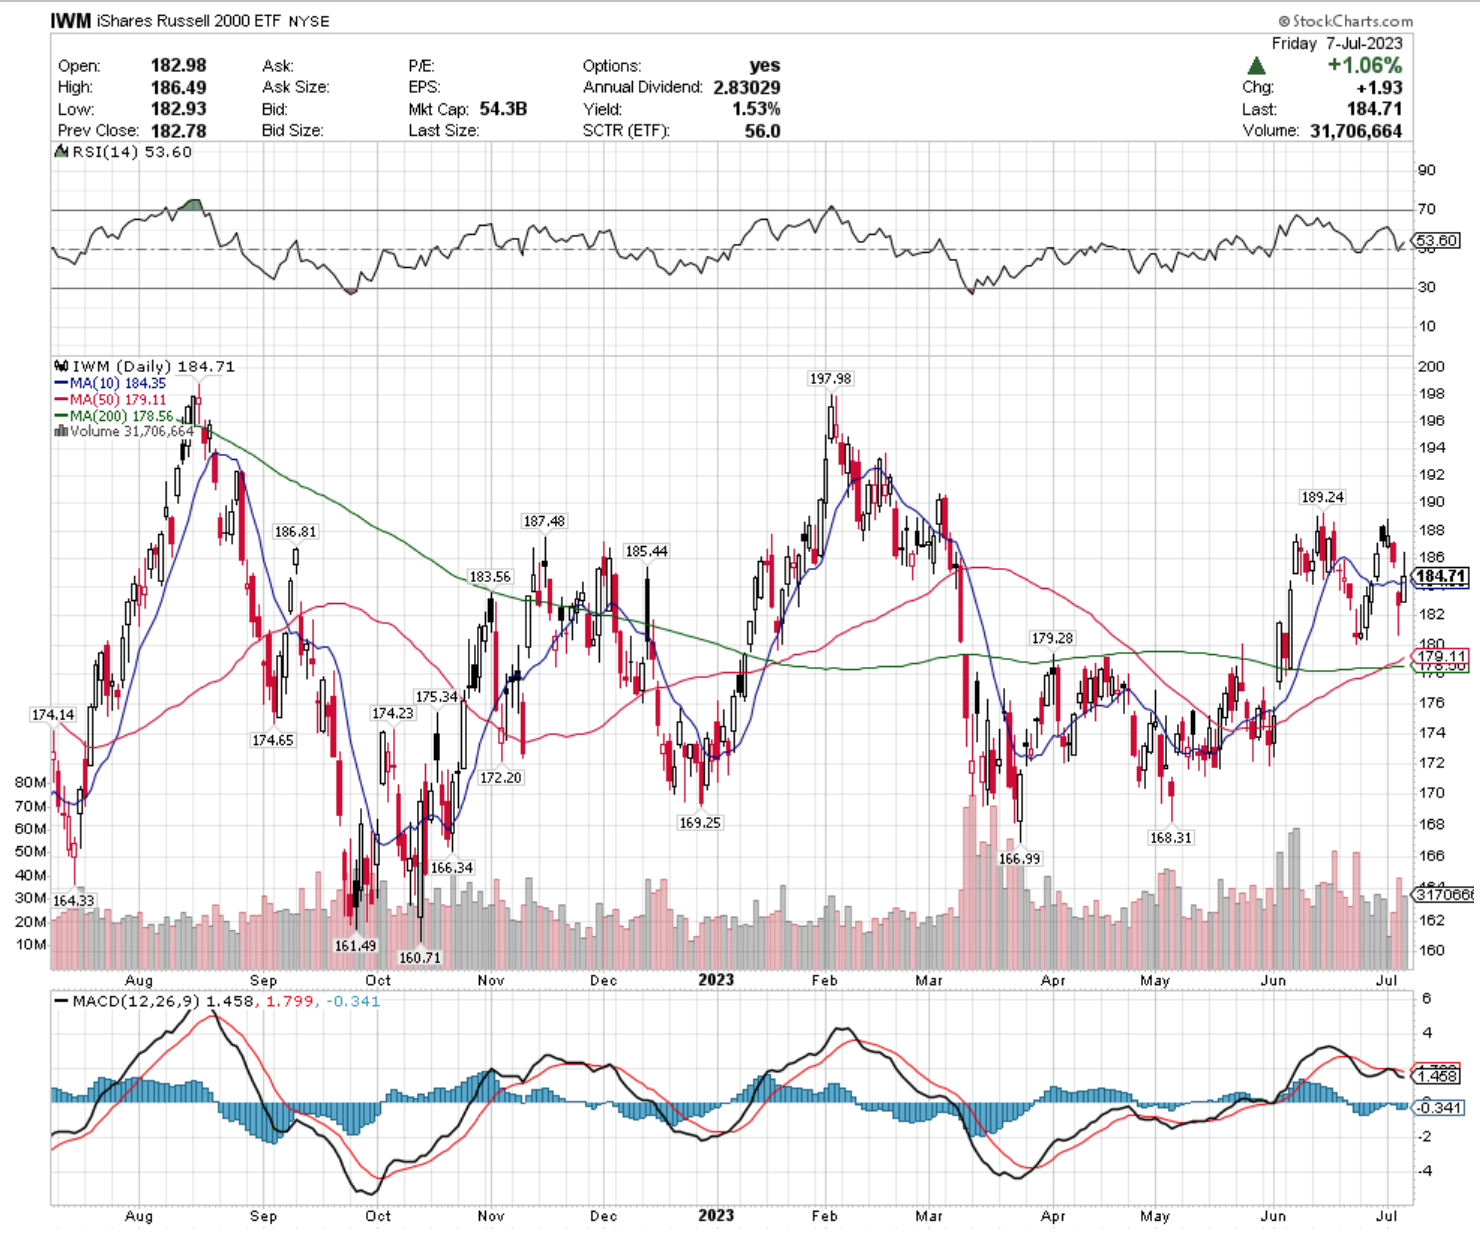Click the Prev Close 182.78 value
Screen dimensions: 1480x1236
pos(178,131)
